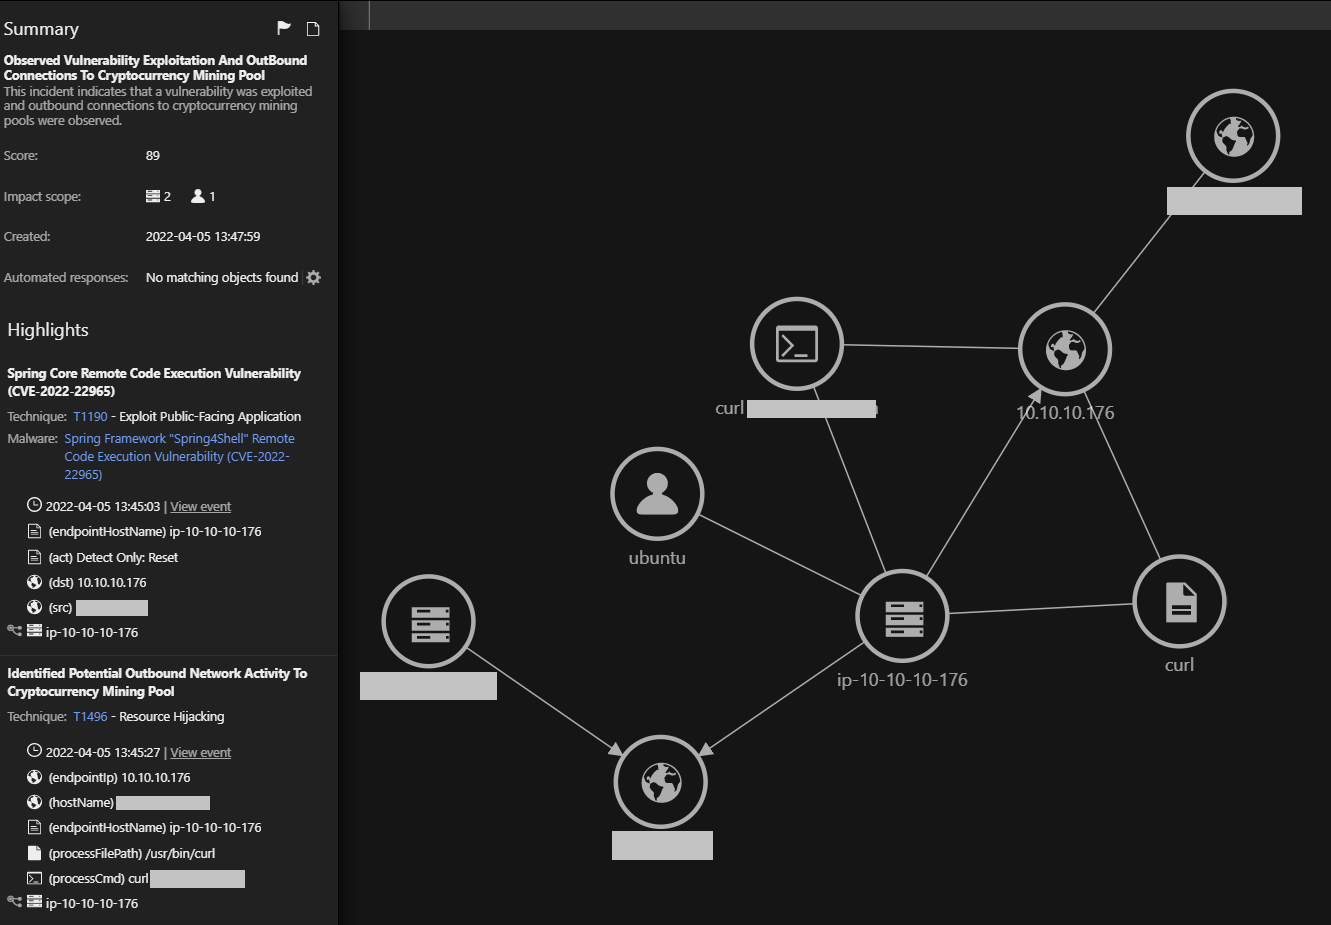Image resolution: width=1331 pixels, height=925 pixels.
Task: Select the curl file node
Action: (x=1179, y=602)
